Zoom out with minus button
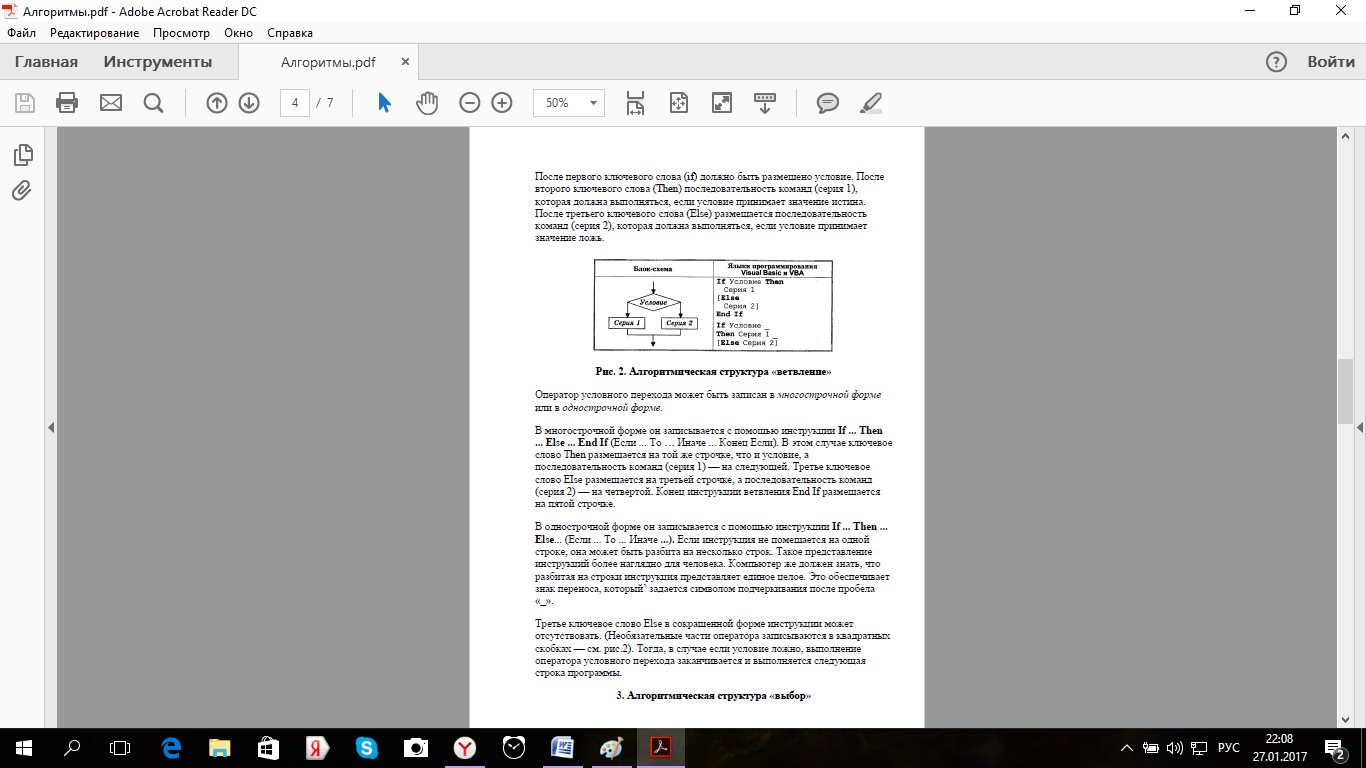1366x768 pixels. coord(470,103)
